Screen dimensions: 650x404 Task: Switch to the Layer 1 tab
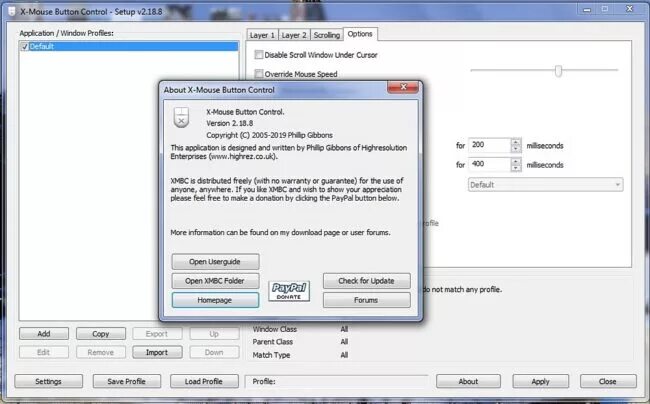262,35
